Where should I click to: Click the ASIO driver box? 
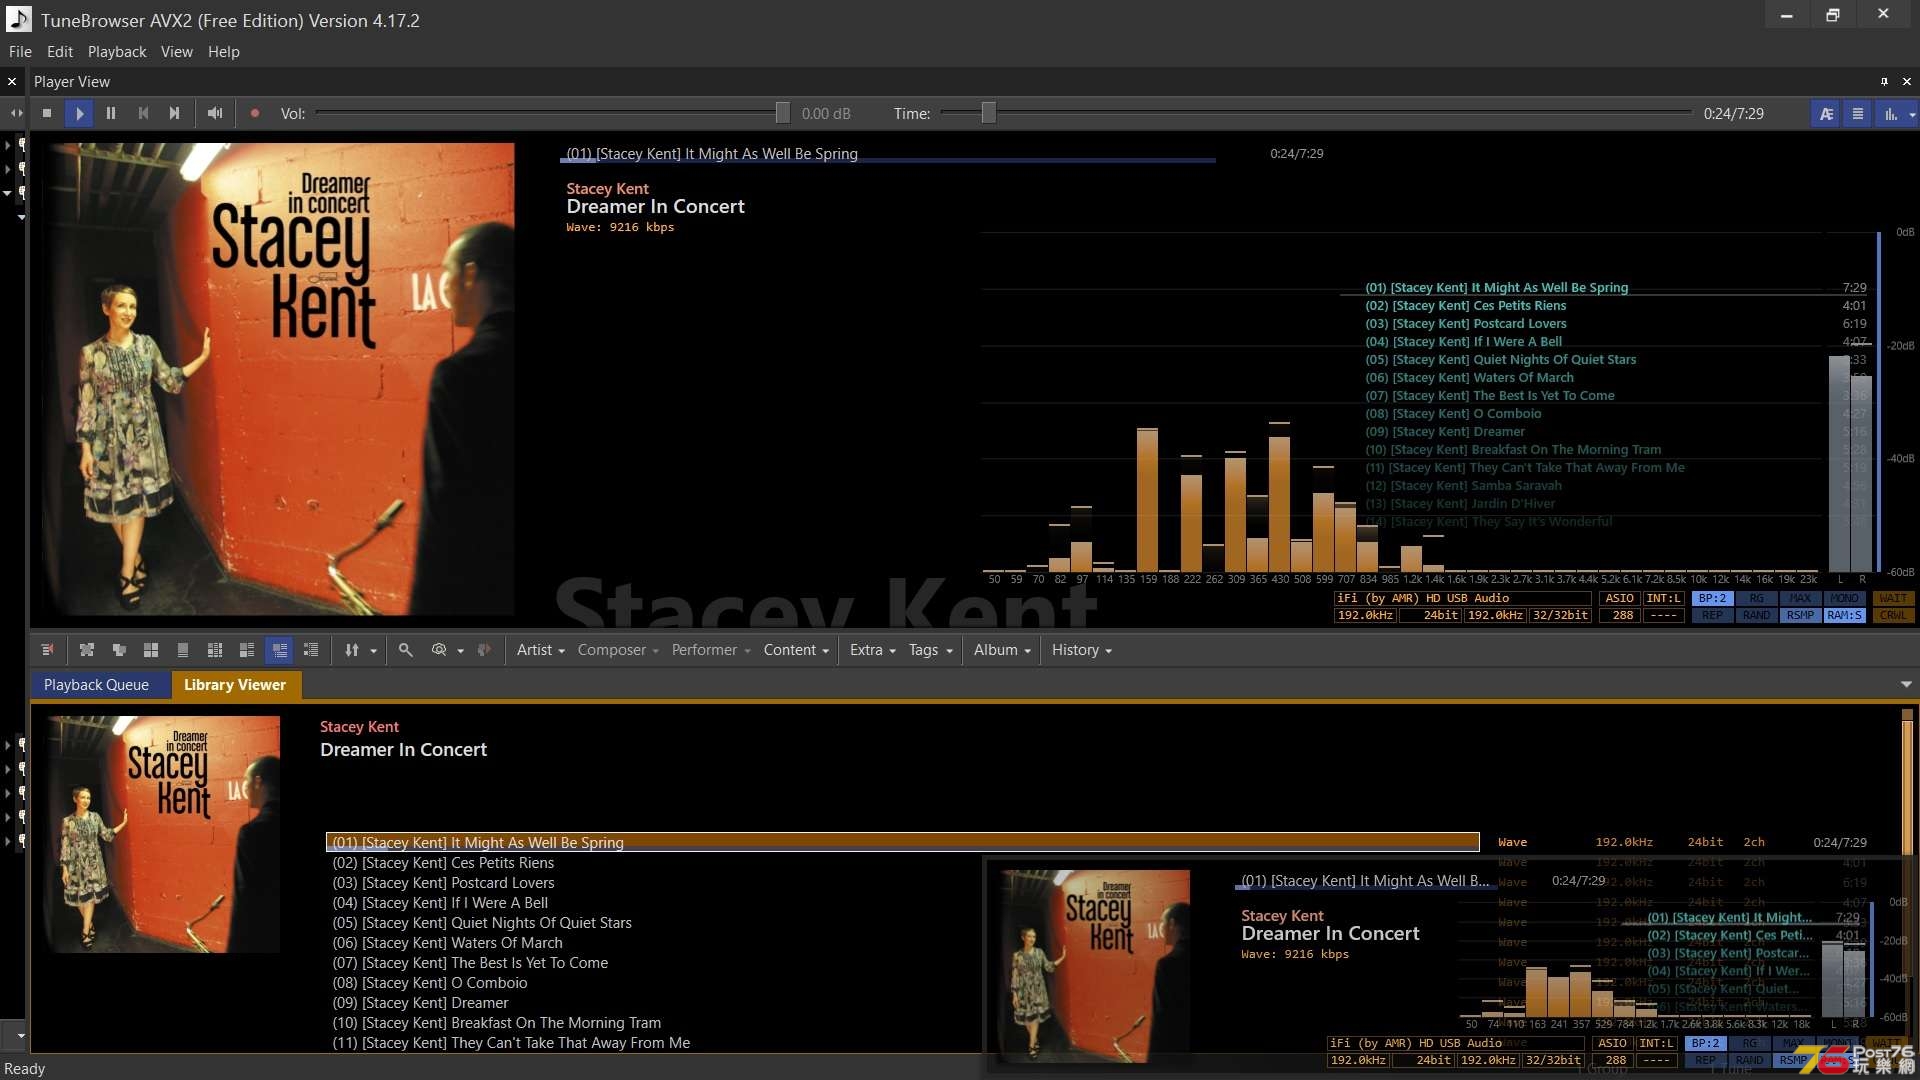click(1619, 599)
